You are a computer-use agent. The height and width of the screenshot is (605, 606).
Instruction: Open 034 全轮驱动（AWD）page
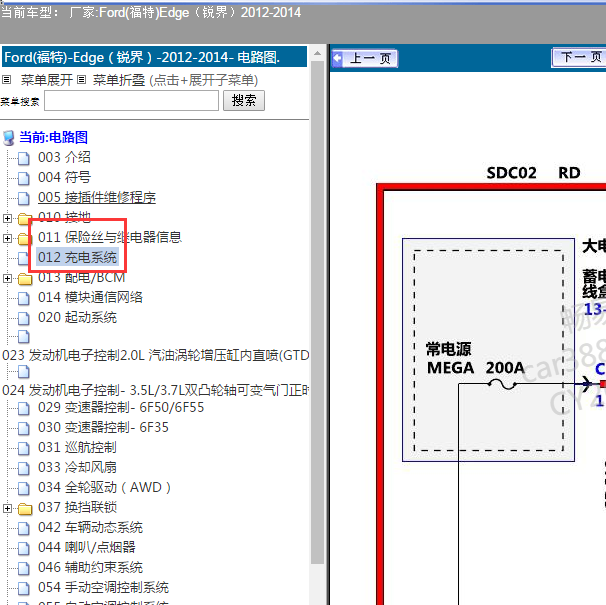(x=104, y=487)
